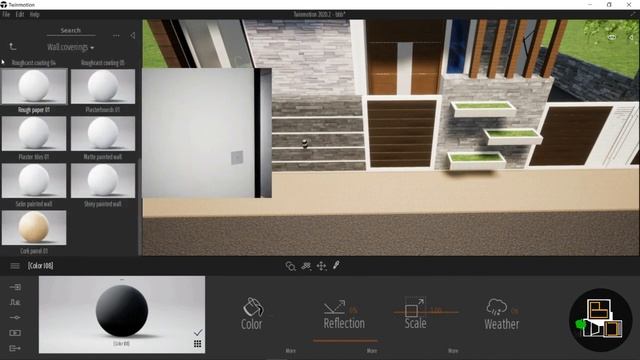640x360 pixels.
Task: Open the library three-dots options menu
Action: (116, 36)
